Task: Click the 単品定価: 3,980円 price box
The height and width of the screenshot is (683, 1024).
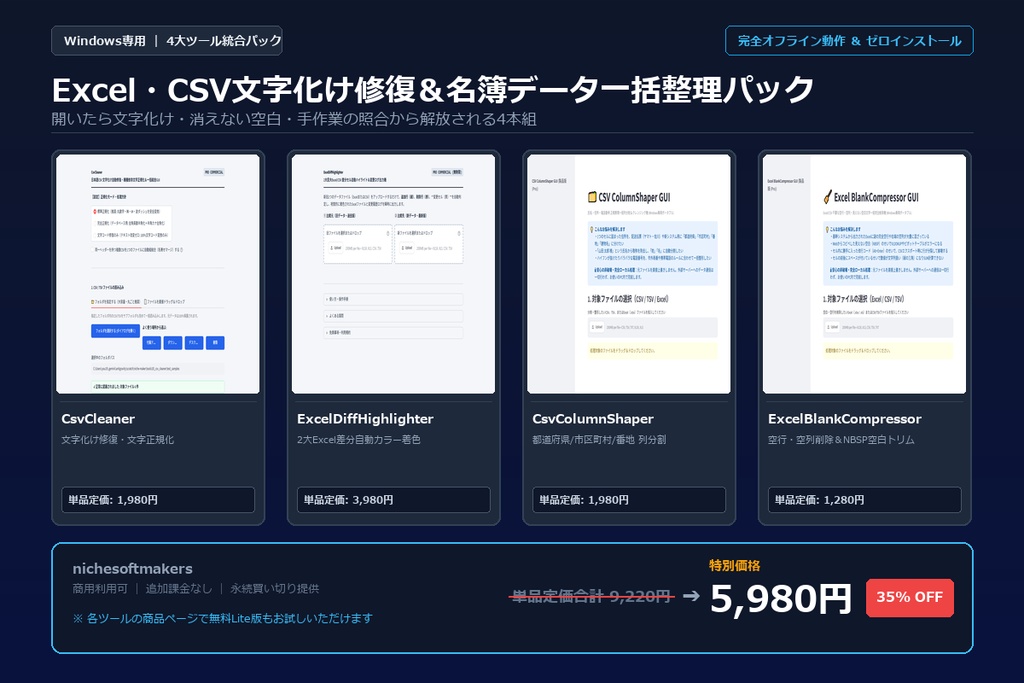Action: pos(393,500)
